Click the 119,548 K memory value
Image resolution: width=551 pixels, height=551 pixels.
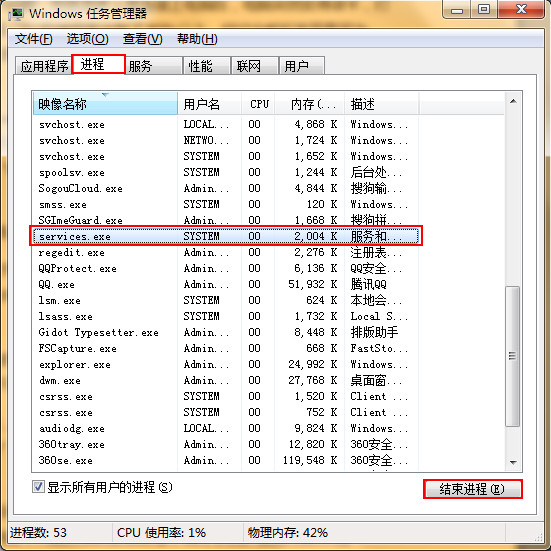(x=310, y=460)
